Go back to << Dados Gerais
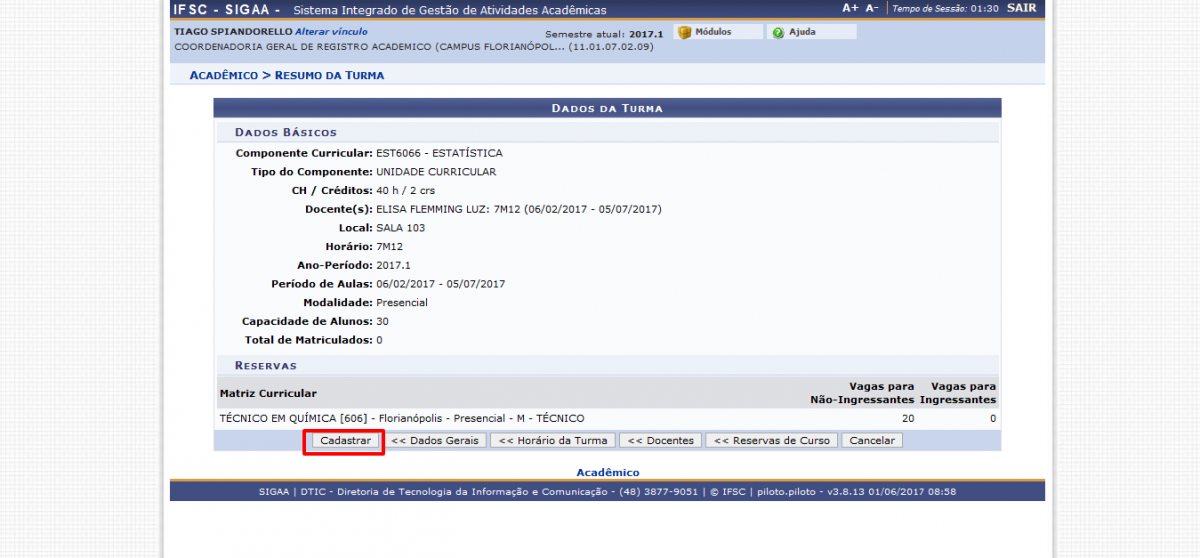 coord(437,440)
